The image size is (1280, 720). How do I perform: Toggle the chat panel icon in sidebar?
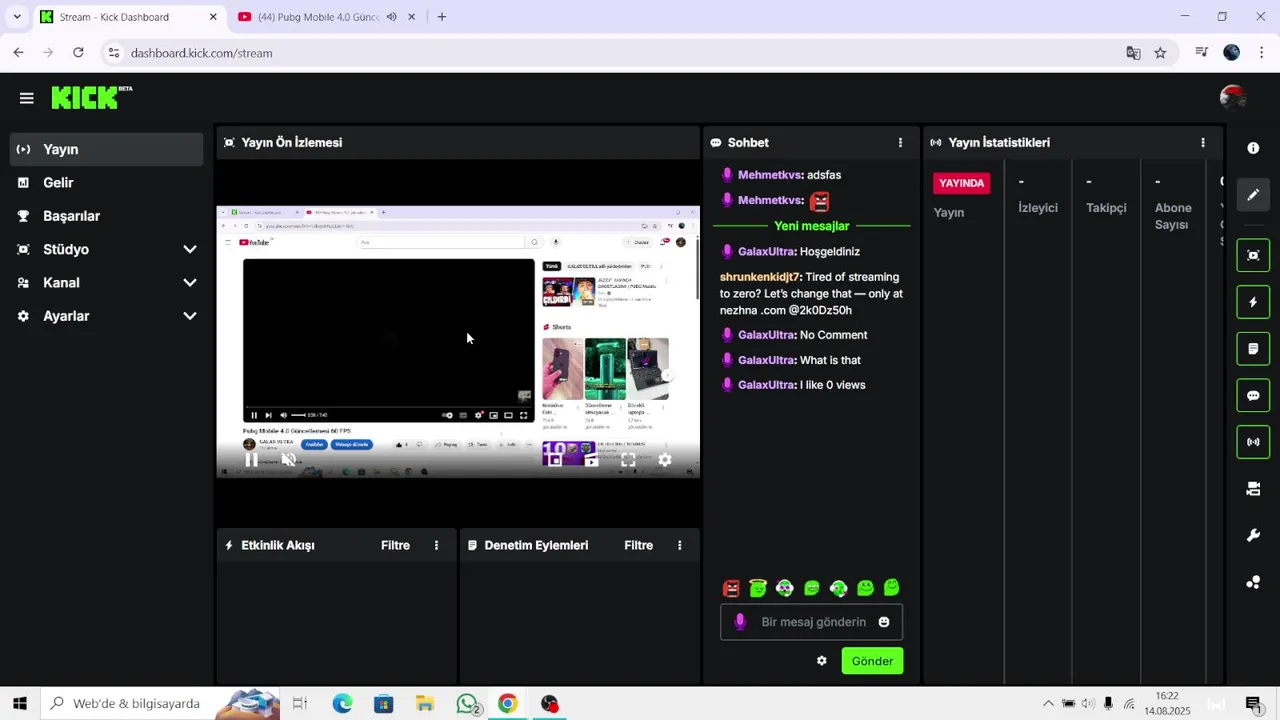coord(1253,395)
